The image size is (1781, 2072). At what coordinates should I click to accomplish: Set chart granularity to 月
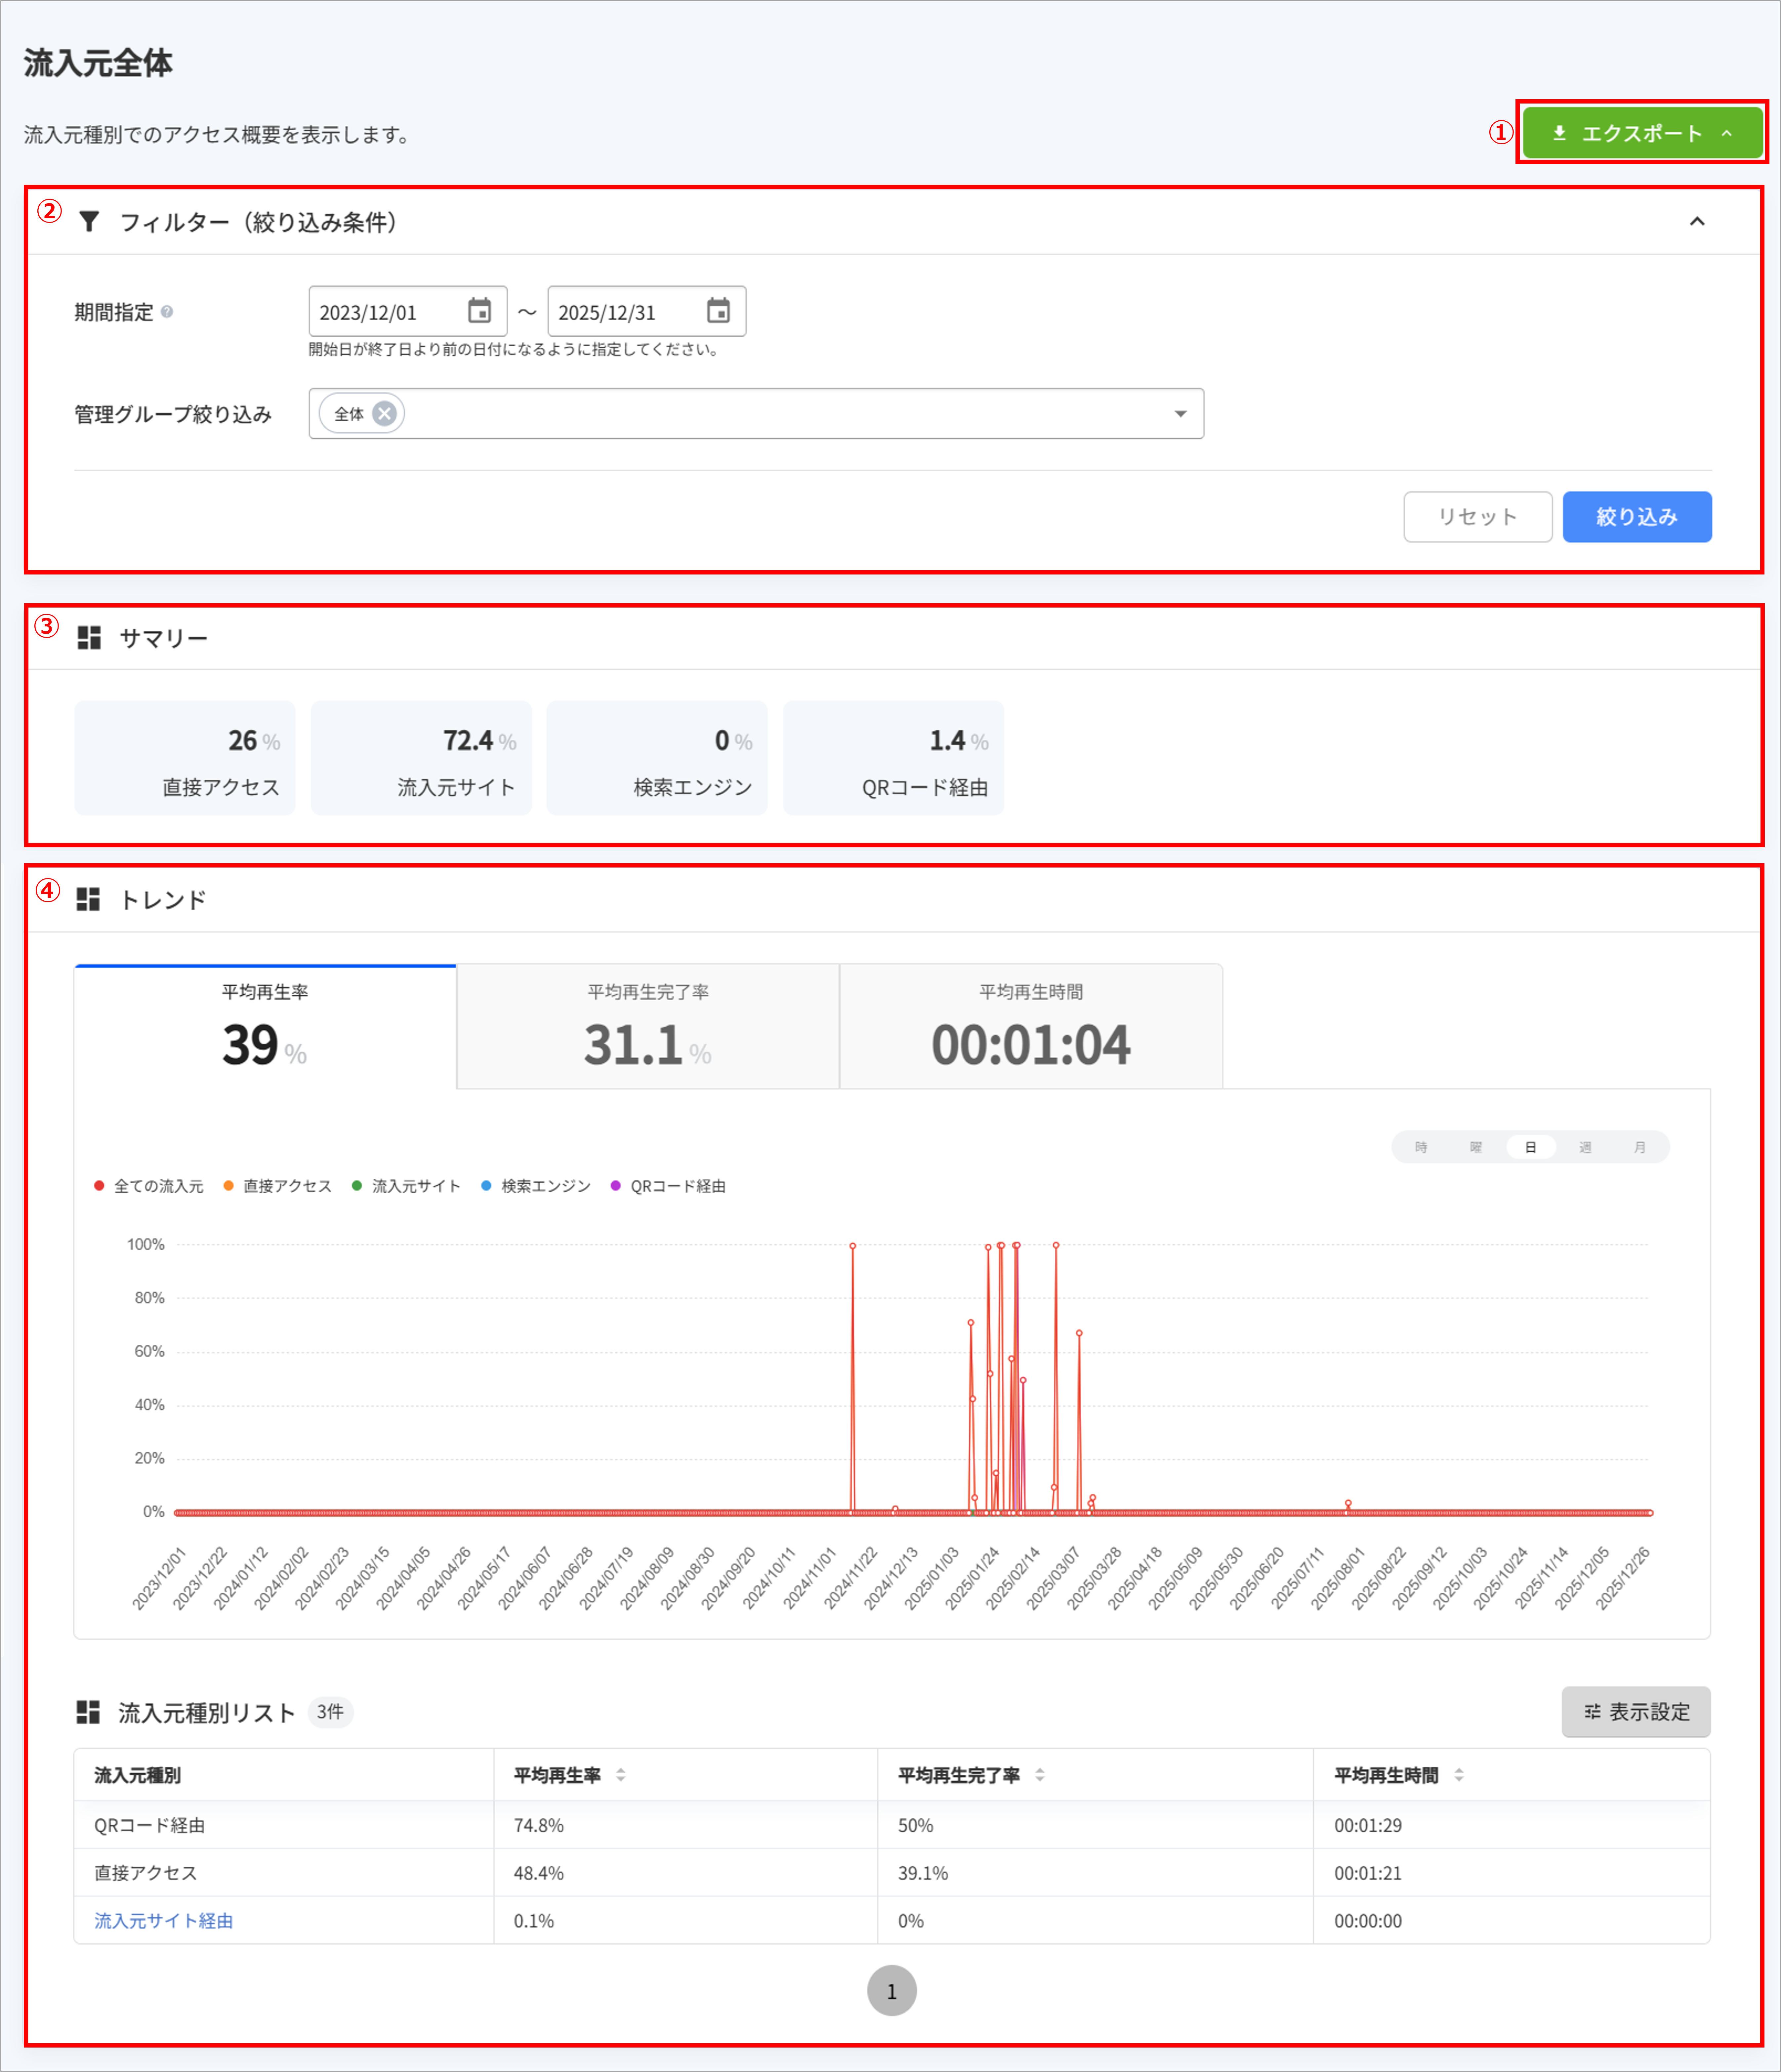(x=1640, y=1147)
